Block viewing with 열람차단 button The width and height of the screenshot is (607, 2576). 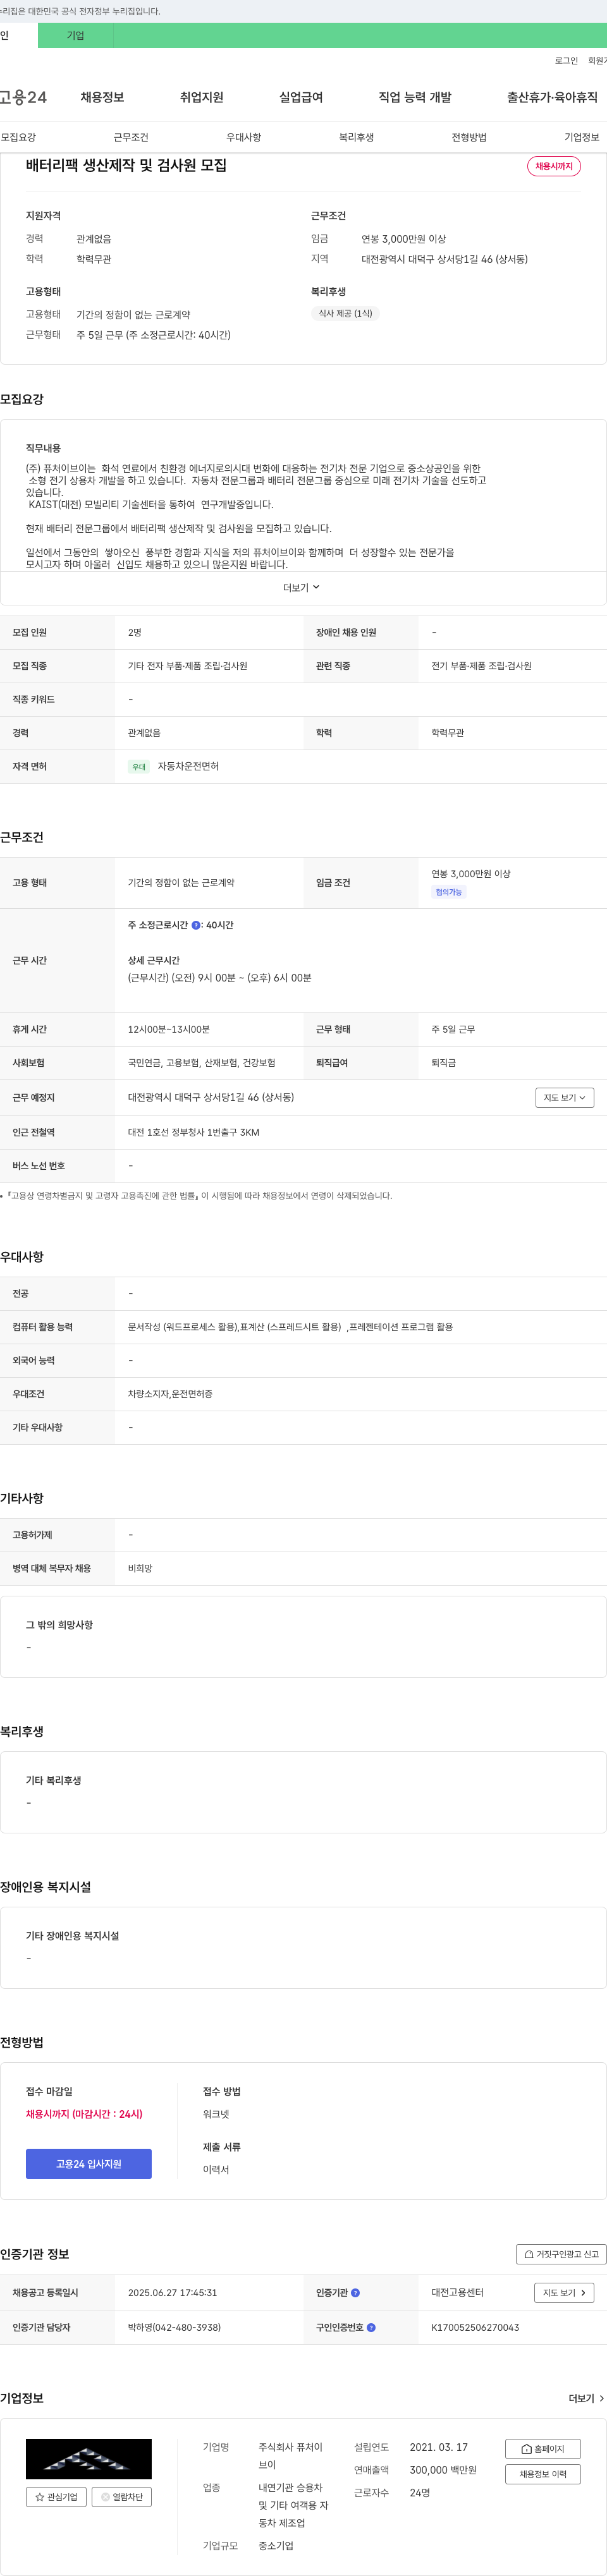[x=122, y=2497]
